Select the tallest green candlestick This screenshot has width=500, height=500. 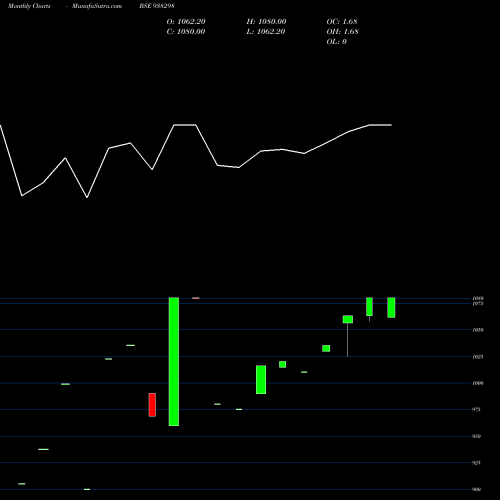(174, 361)
